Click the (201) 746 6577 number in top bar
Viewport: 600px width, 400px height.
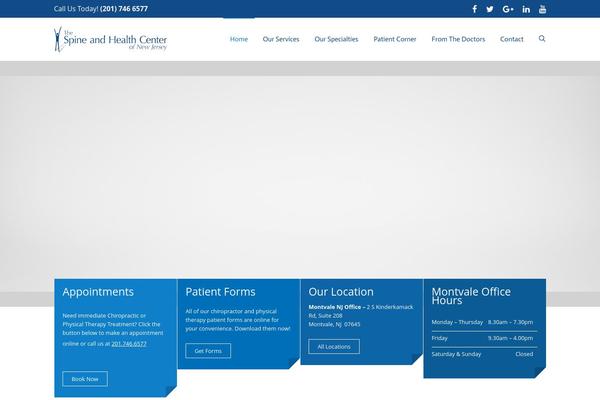124,9
